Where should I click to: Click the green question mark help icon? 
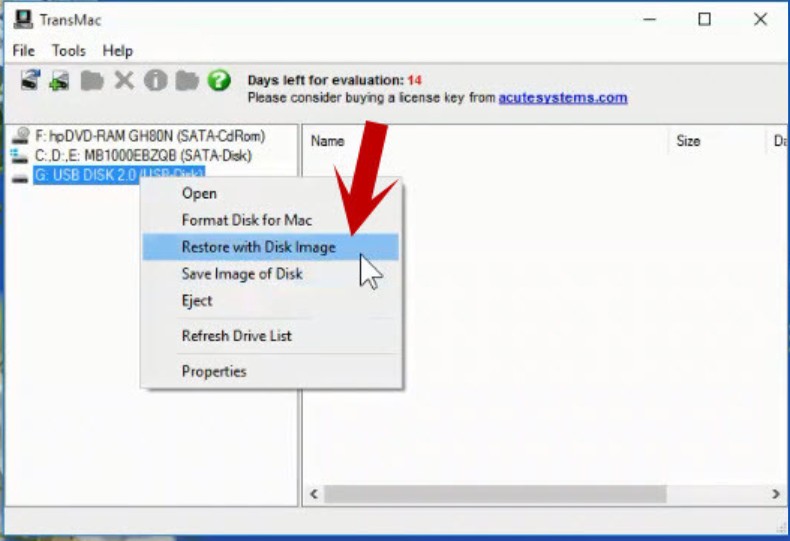[x=219, y=81]
